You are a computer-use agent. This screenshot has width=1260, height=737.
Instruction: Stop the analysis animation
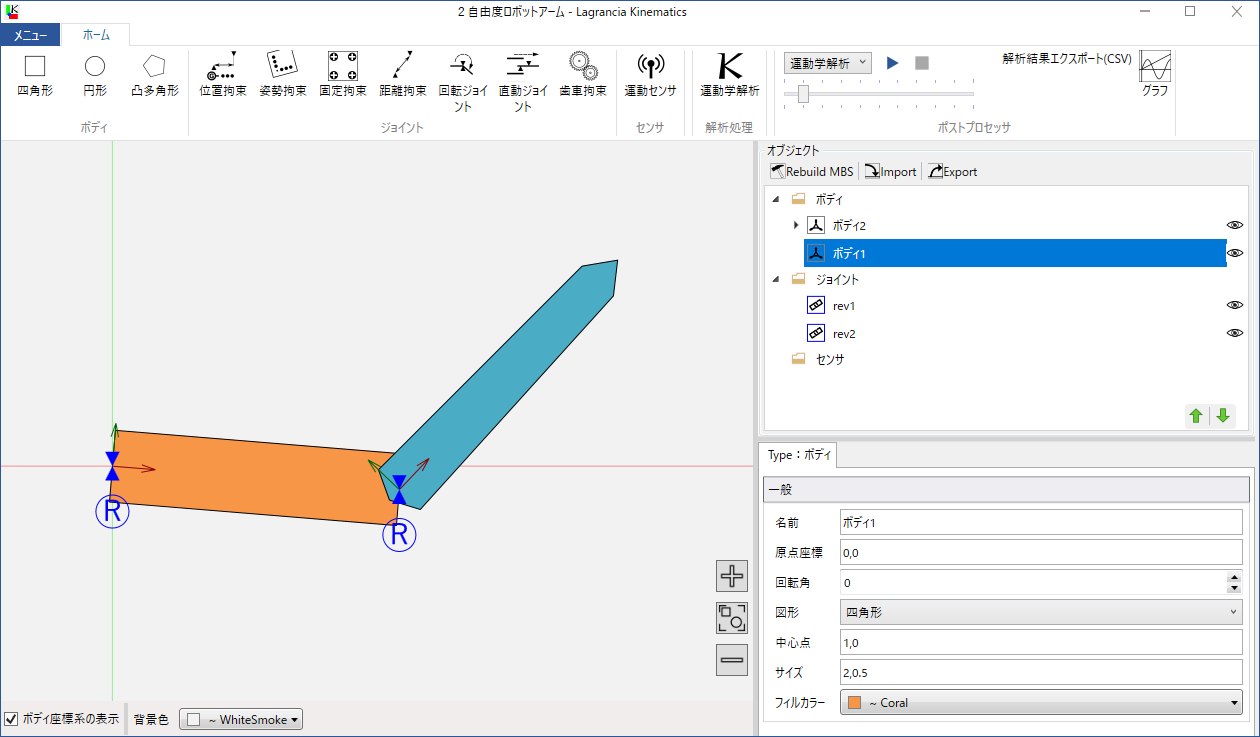922,63
